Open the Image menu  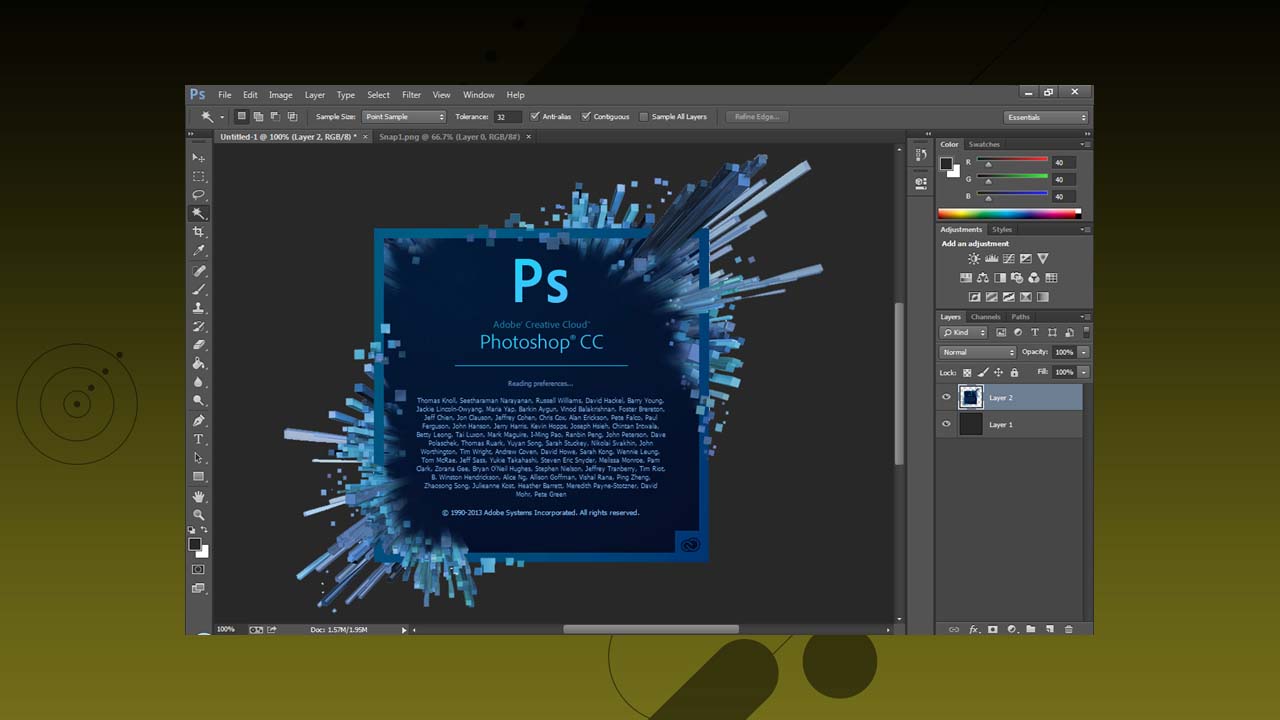click(281, 95)
